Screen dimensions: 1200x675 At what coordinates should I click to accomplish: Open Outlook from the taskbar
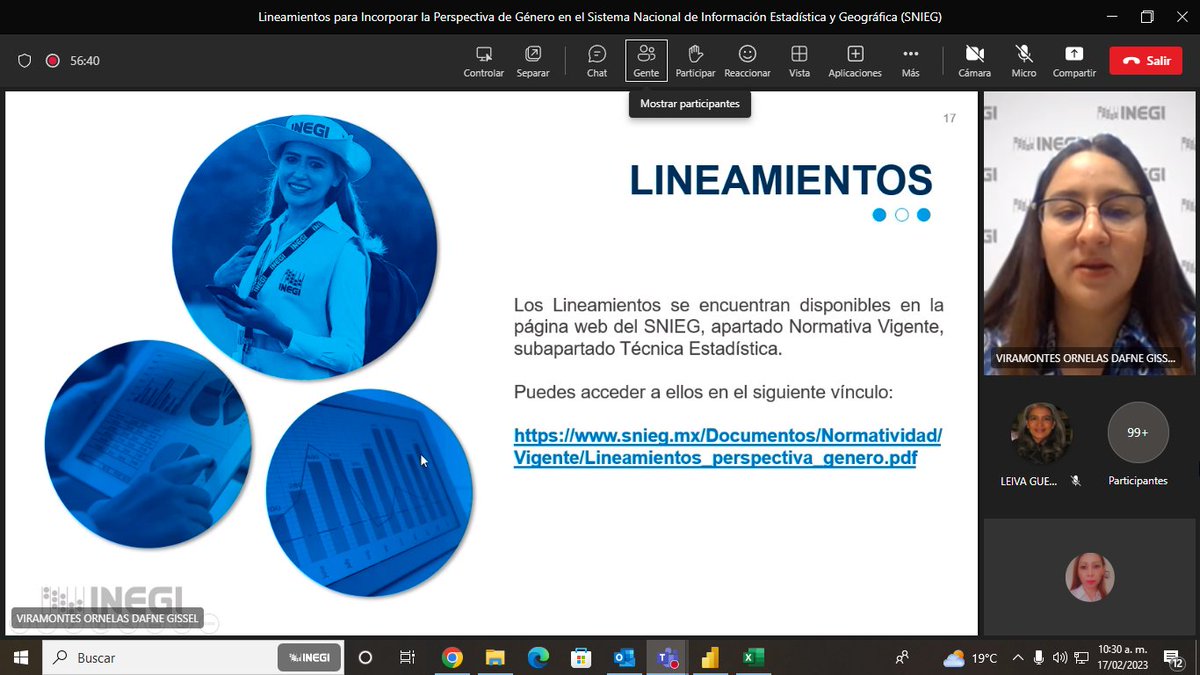[624, 657]
